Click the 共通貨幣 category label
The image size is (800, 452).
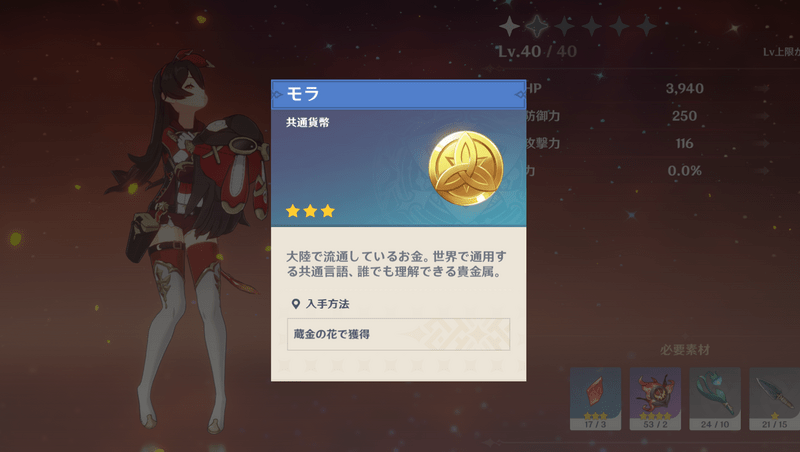[x=308, y=122]
